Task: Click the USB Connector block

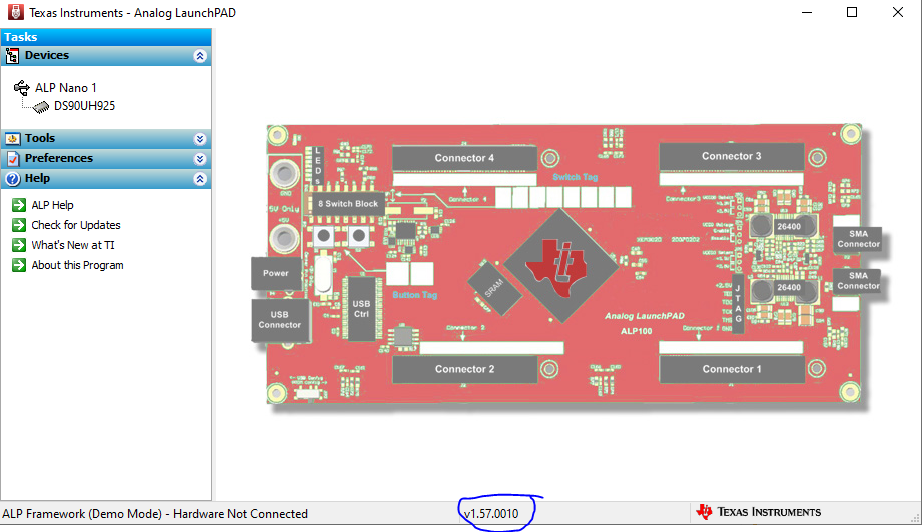Action: click(x=280, y=320)
